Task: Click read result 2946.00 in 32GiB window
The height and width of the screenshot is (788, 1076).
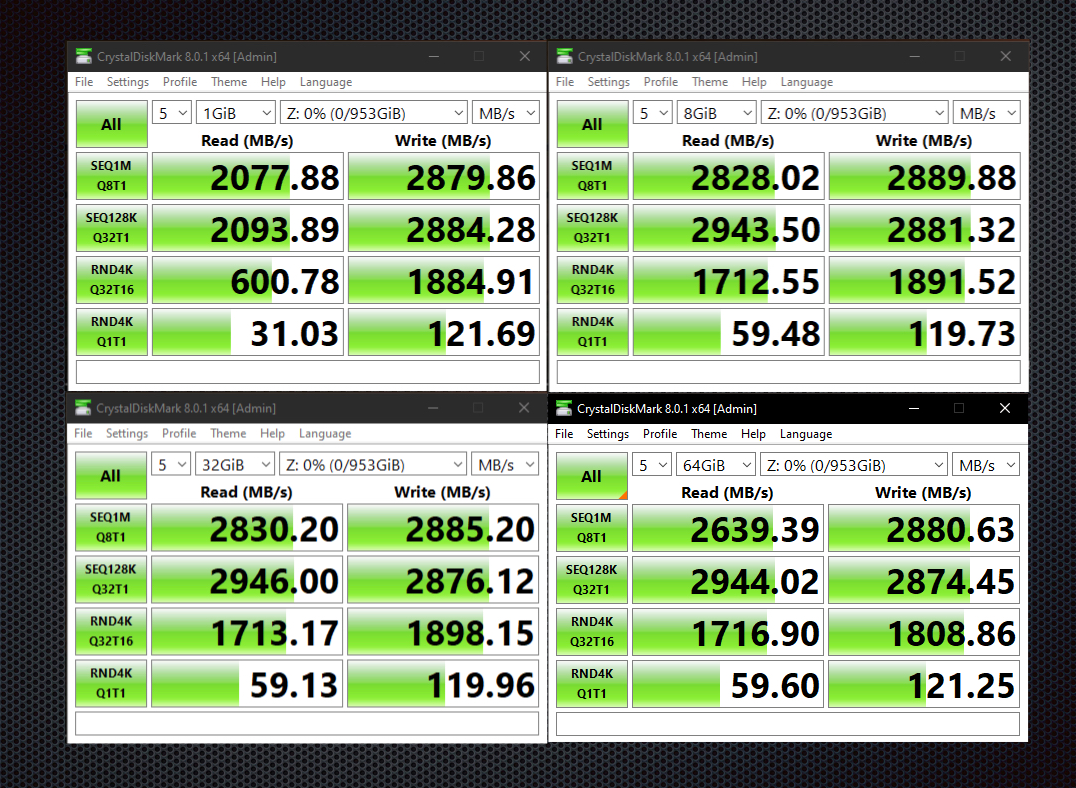Action: click(247, 580)
